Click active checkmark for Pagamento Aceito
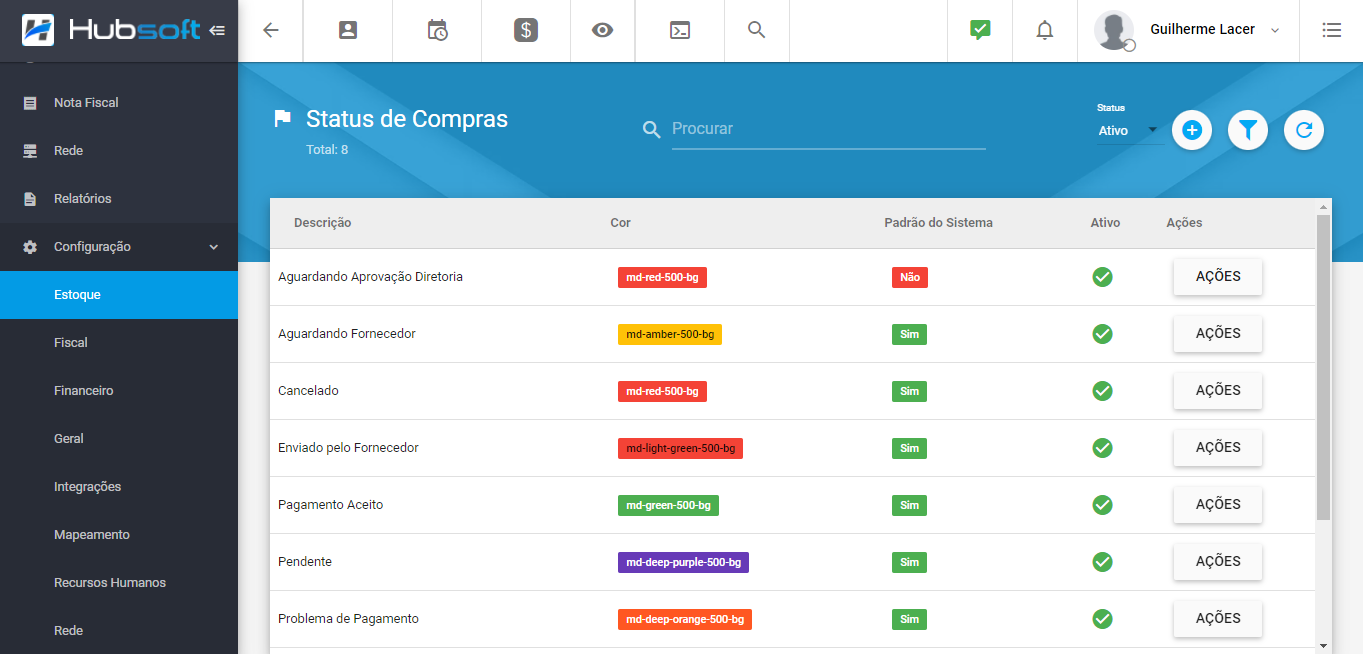 (x=1103, y=505)
